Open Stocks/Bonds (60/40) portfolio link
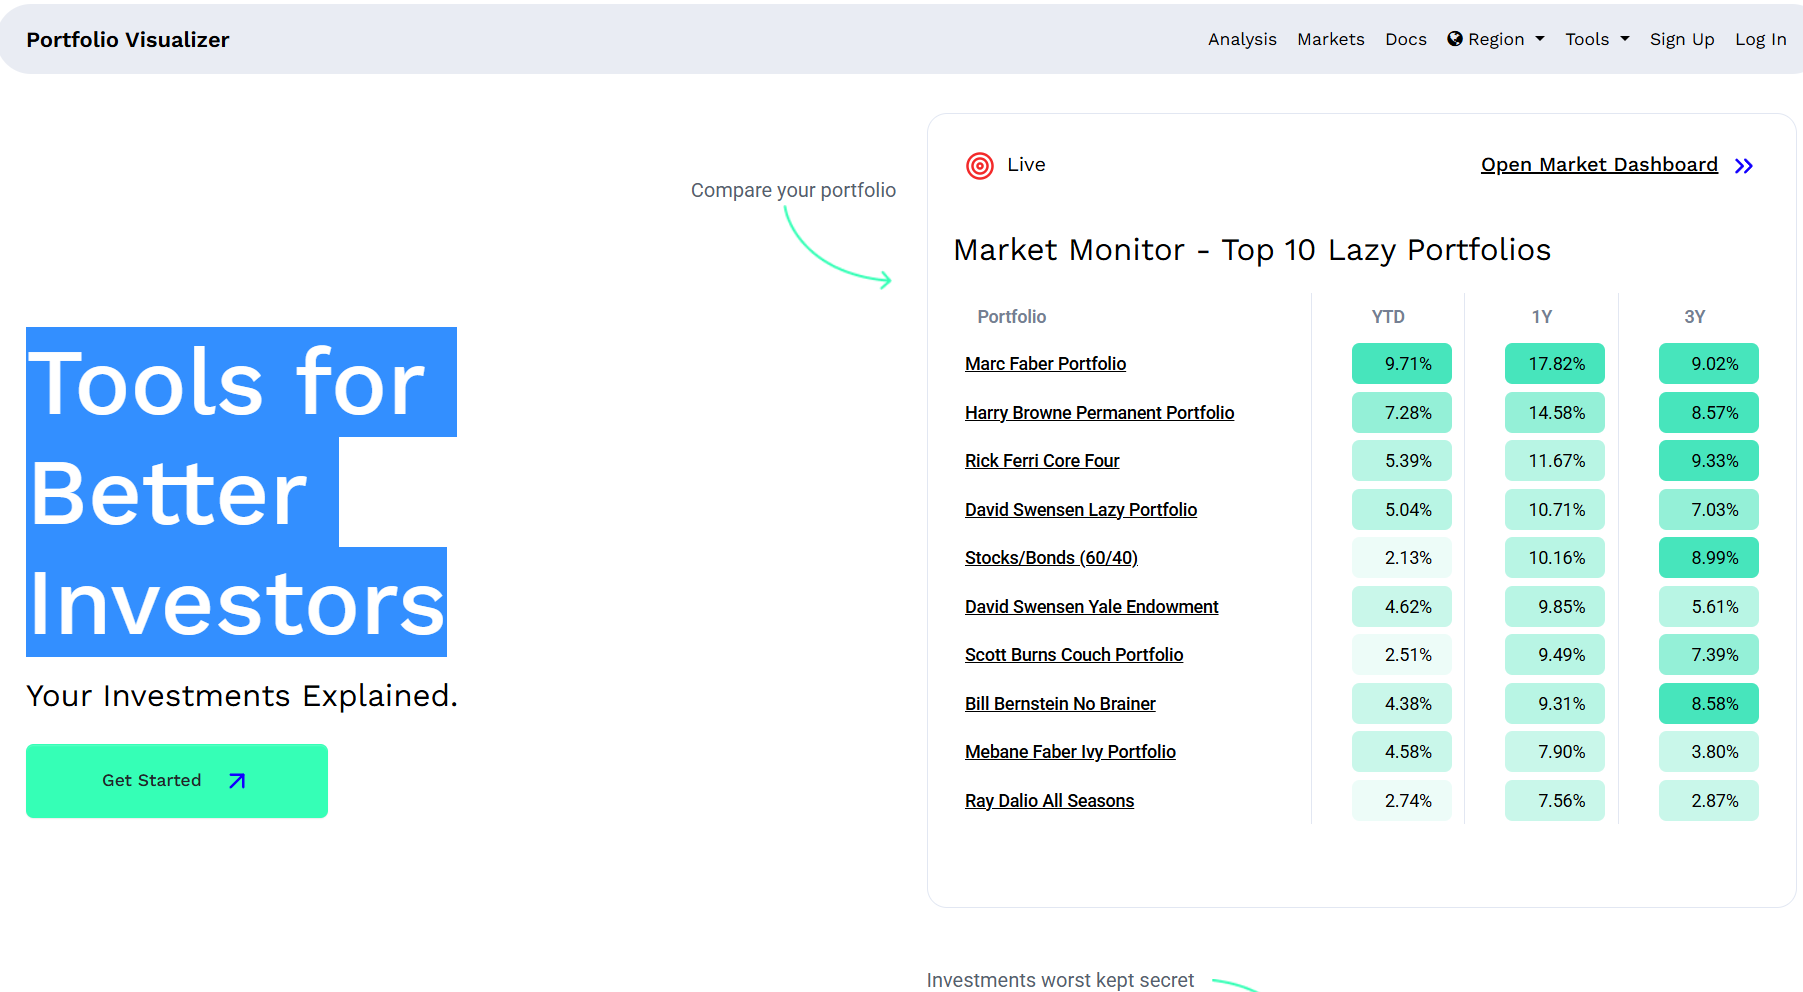1803x992 pixels. [1051, 558]
